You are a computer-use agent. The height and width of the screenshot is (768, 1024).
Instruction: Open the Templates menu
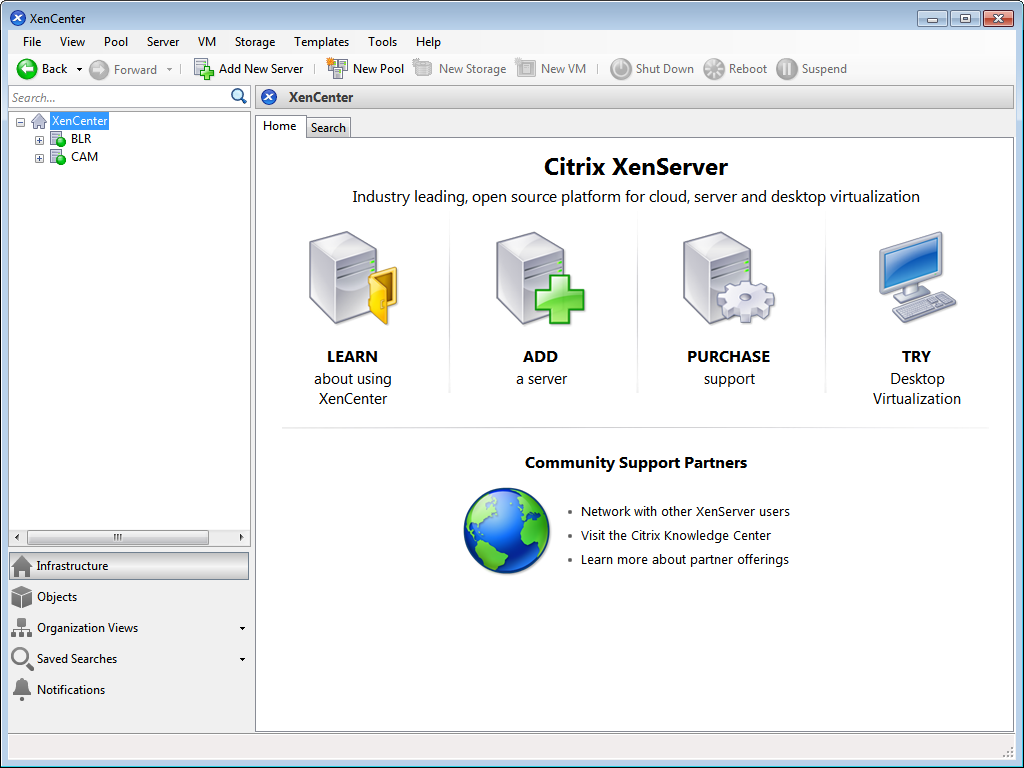pos(321,42)
